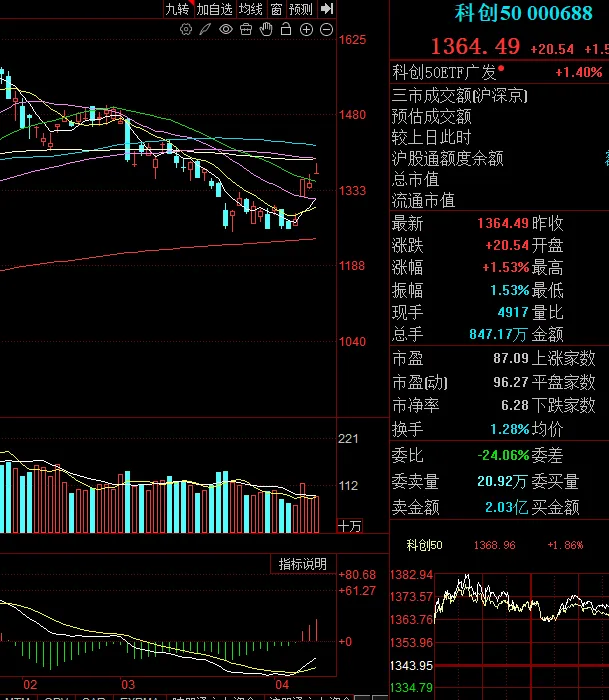Click the +80.68 MACD axis label
The height and width of the screenshot is (700, 609).
click(357, 575)
